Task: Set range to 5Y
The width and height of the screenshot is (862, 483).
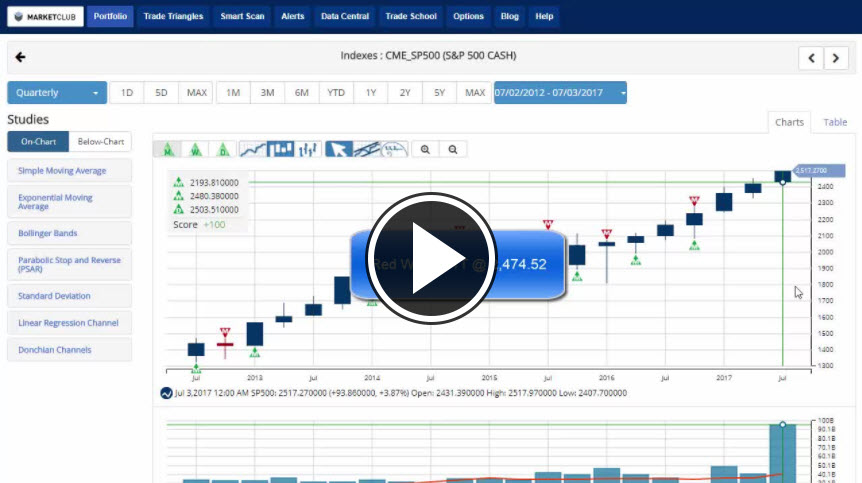Action: pos(439,93)
